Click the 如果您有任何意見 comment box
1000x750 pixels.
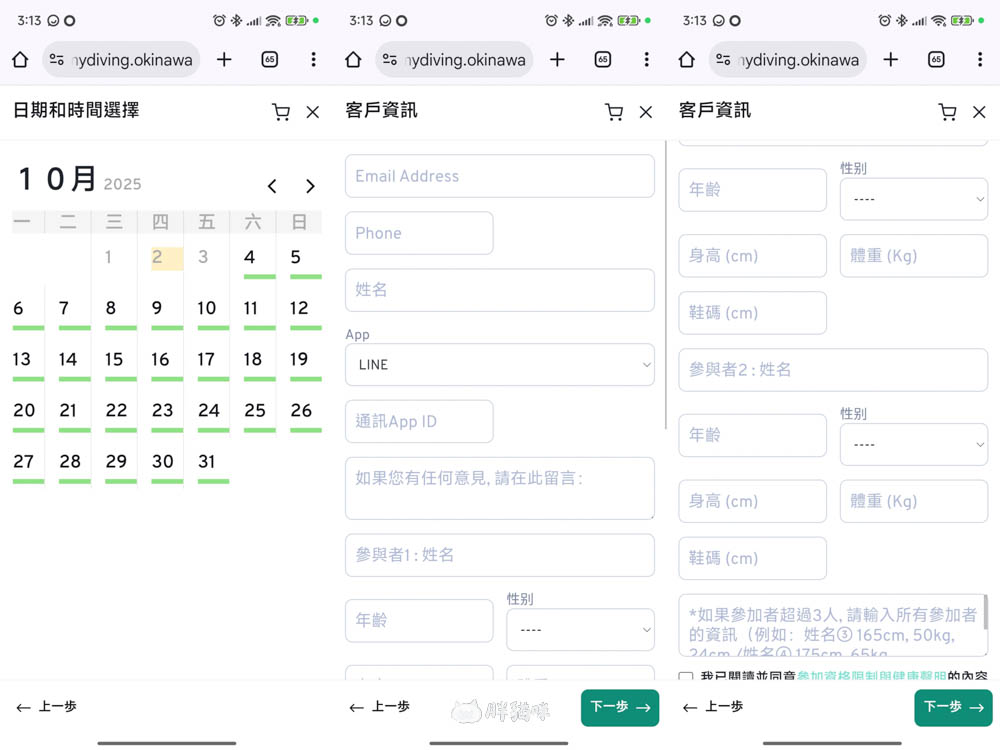pos(499,488)
